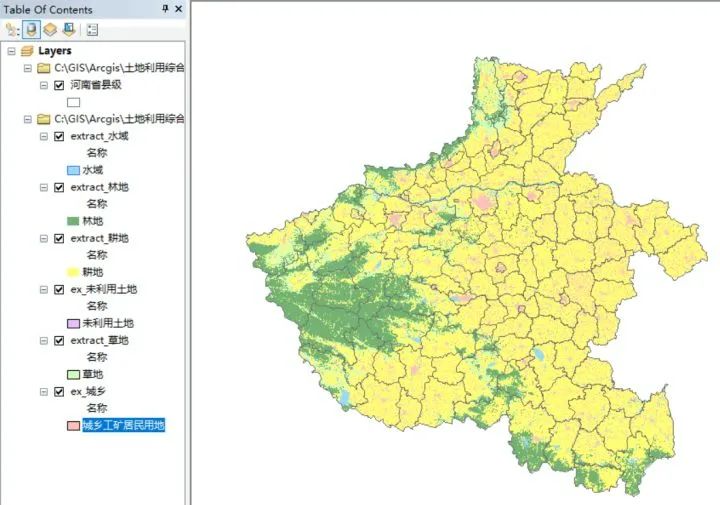Click the Layers data frame icon
The height and width of the screenshot is (505, 720).
point(27,51)
